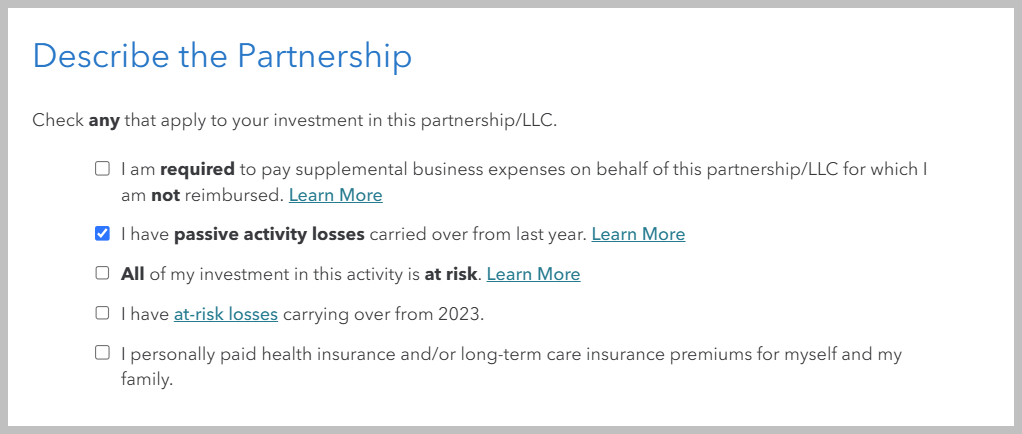Viewport: 1022px width, 434px height.
Task: Open Learn More beside passive activity losses
Action: tap(638, 234)
